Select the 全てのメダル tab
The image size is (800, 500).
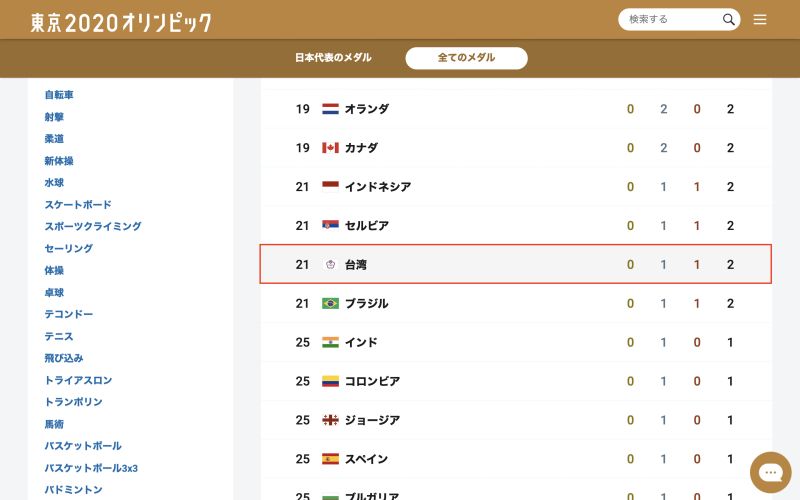(466, 58)
